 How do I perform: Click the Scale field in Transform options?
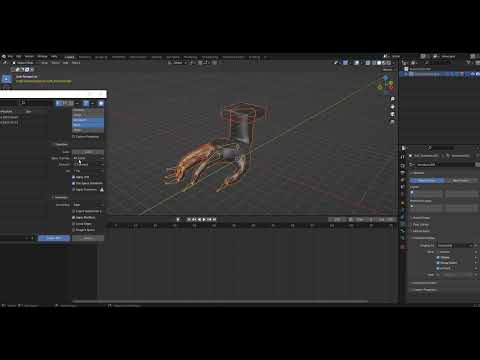[88, 152]
